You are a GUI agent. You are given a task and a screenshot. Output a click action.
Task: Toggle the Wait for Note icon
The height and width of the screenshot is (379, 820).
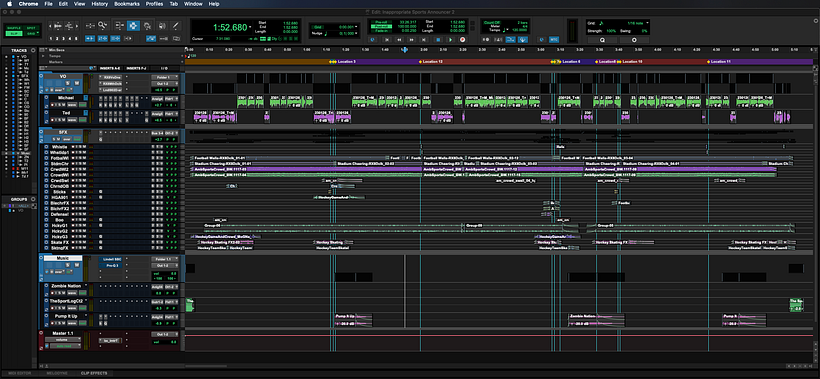486,40
